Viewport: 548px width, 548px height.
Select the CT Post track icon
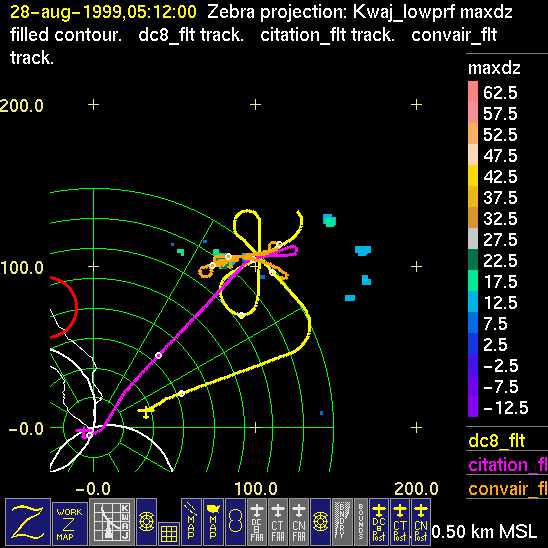click(400, 521)
